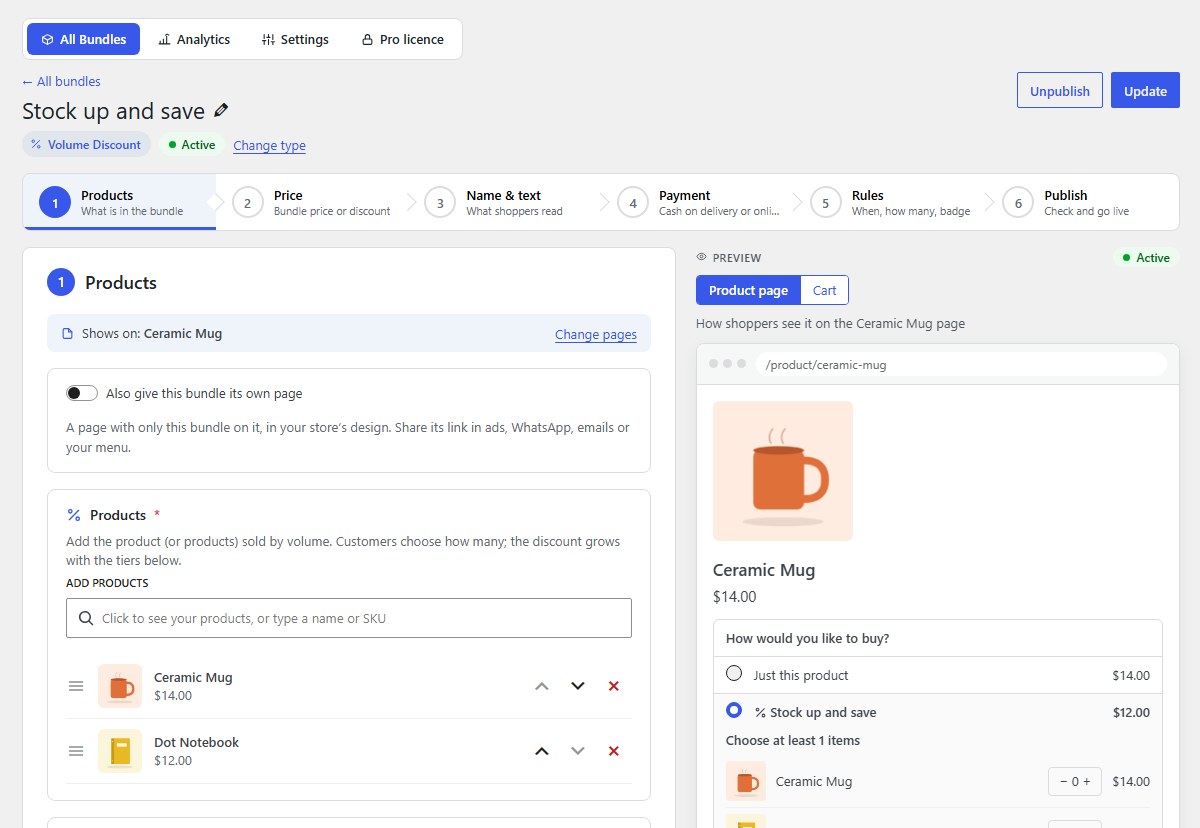Image resolution: width=1200 pixels, height=828 pixels.
Task: Click the Update button
Action: [1146, 90]
